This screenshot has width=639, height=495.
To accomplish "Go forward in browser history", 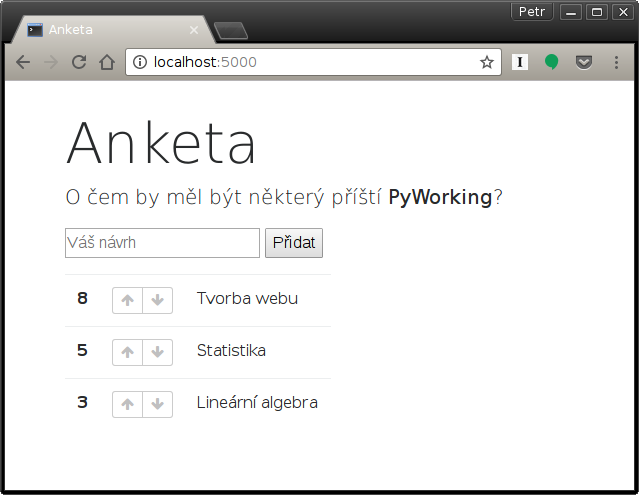I will (51, 62).
